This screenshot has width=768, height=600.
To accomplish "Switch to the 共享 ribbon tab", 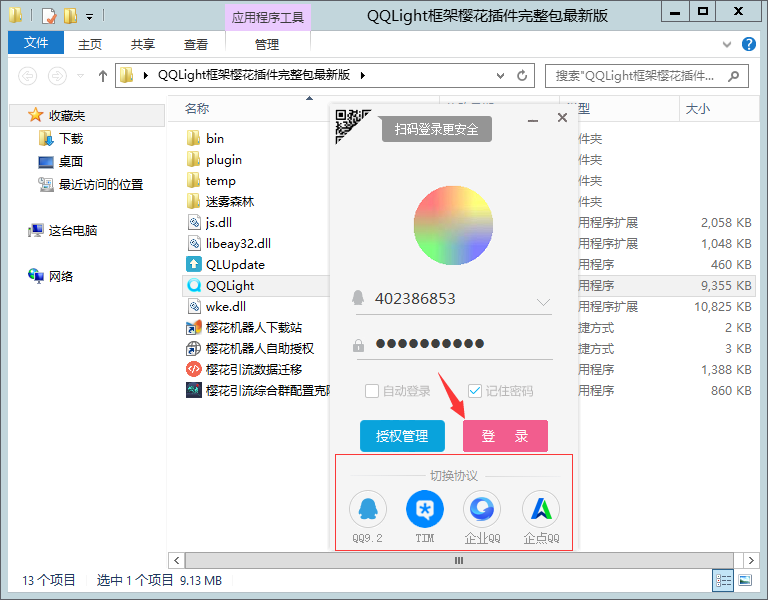I will (143, 44).
